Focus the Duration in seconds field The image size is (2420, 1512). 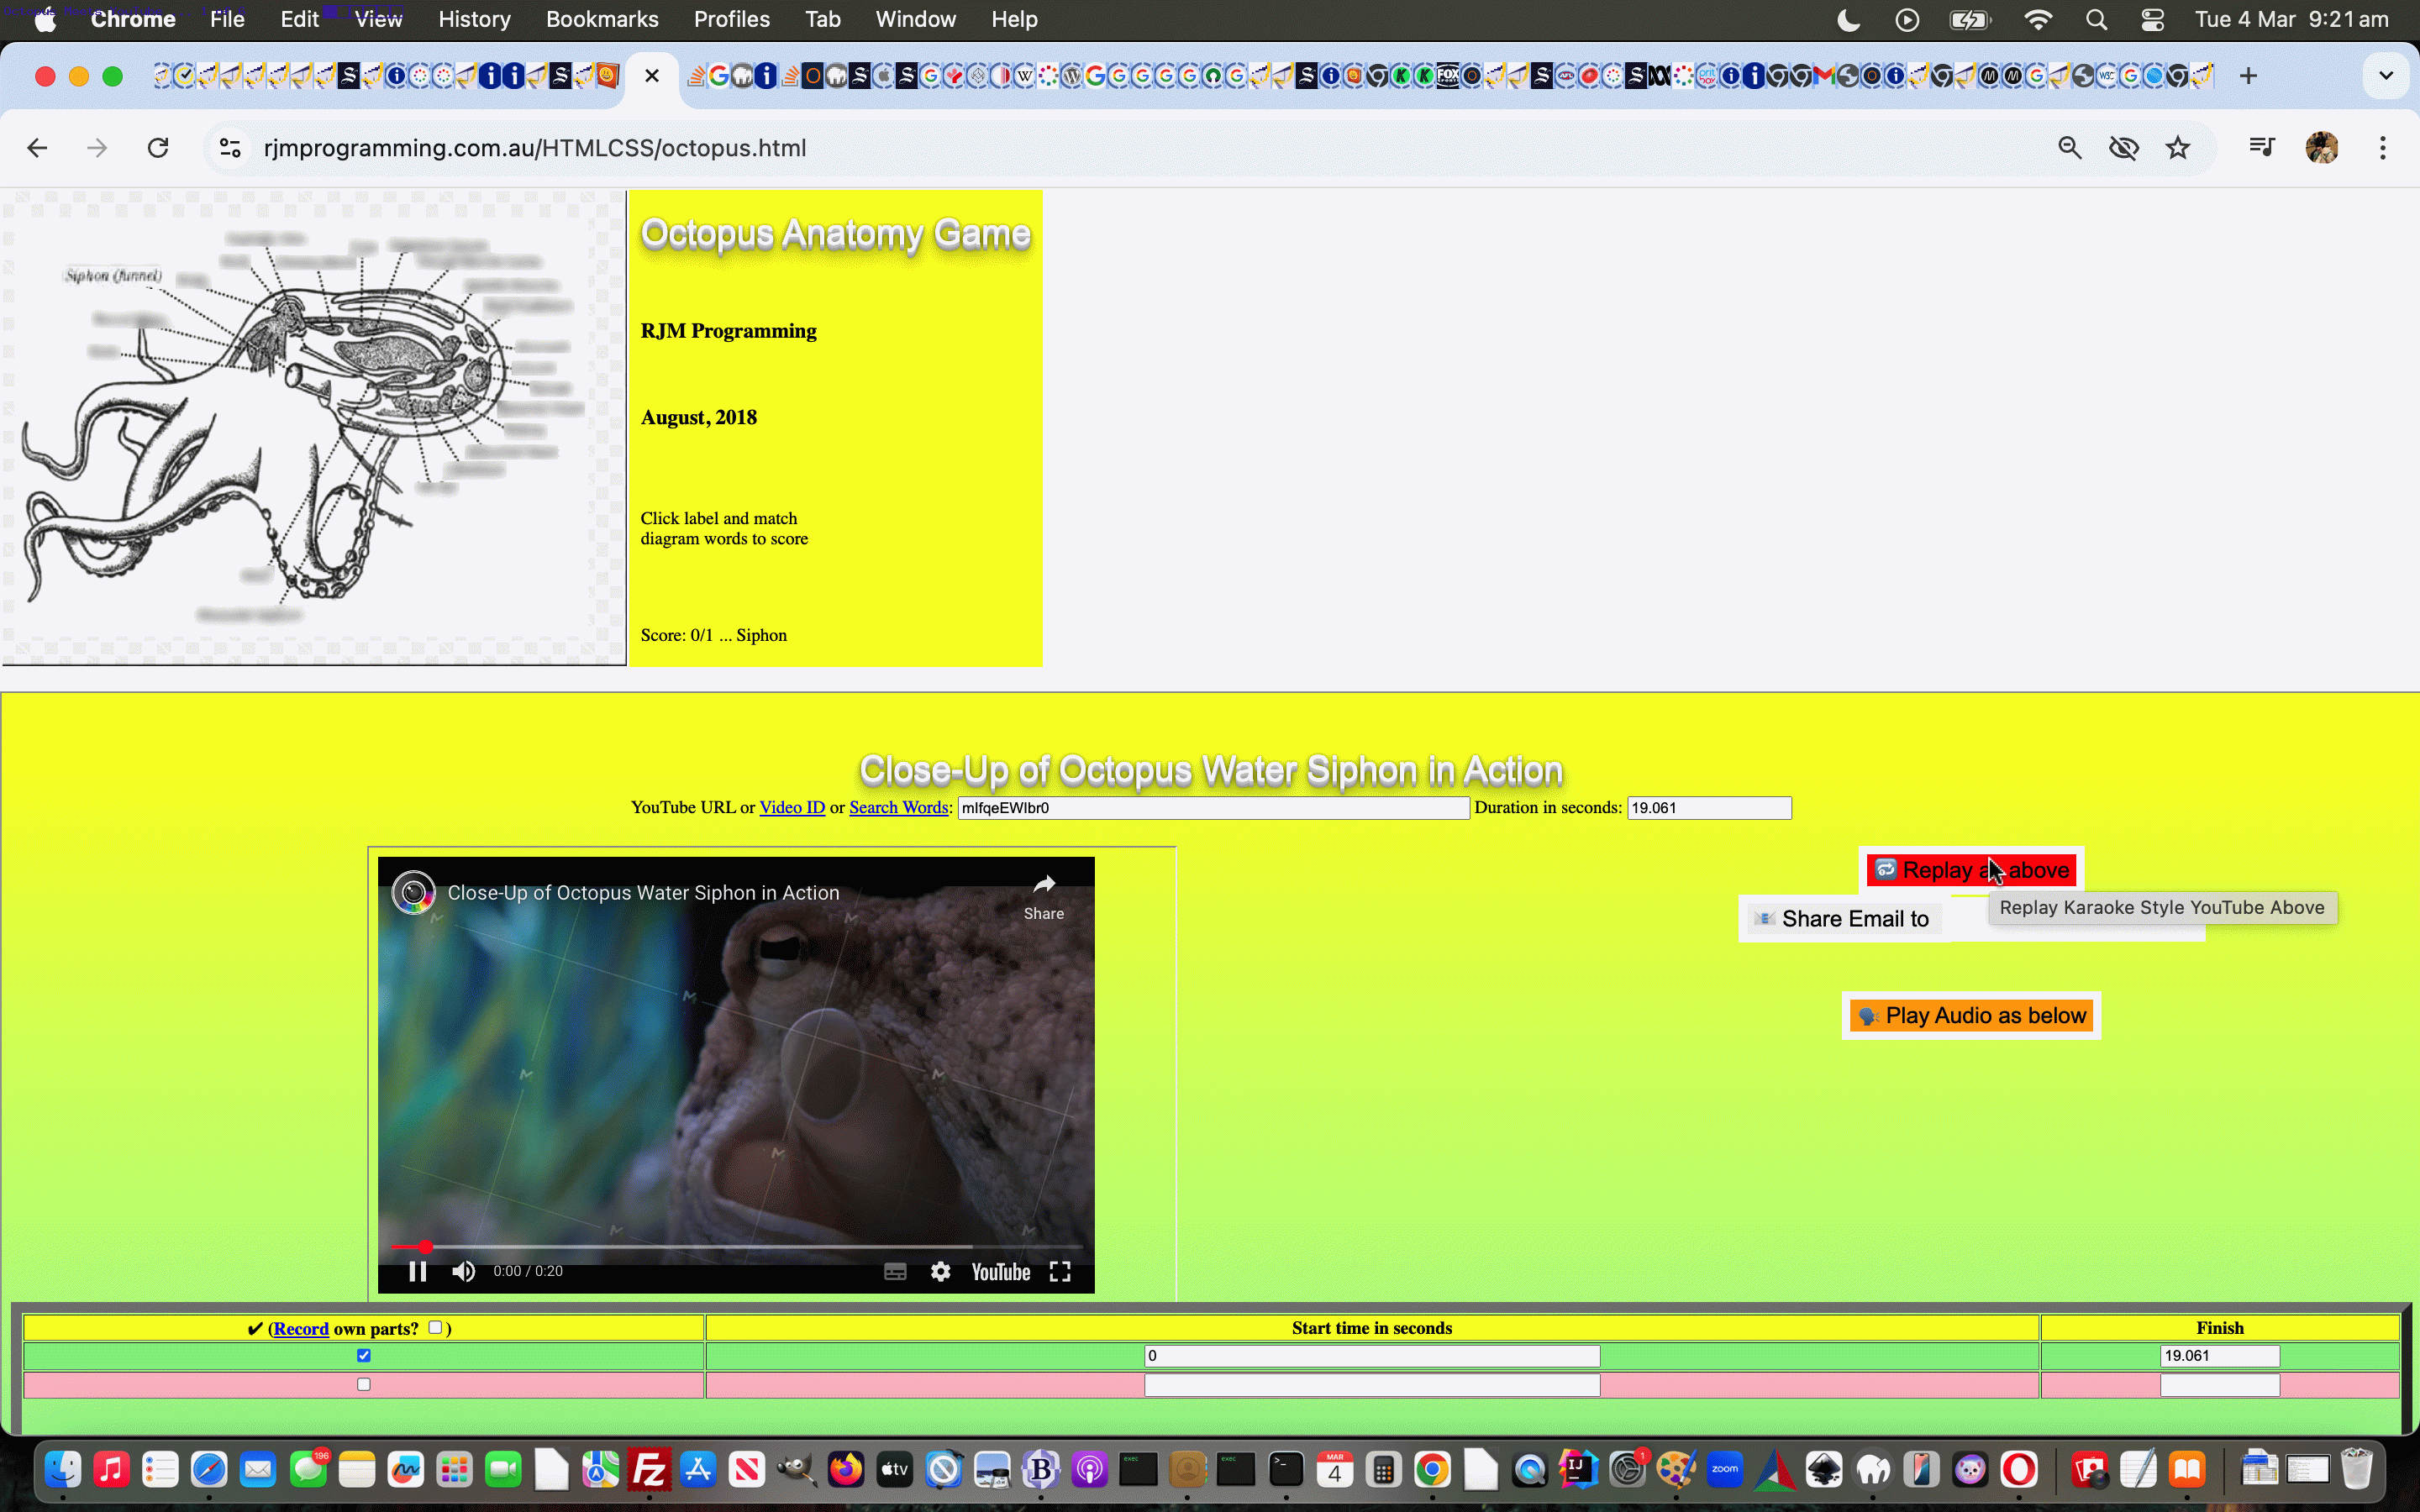(1709, 808)
